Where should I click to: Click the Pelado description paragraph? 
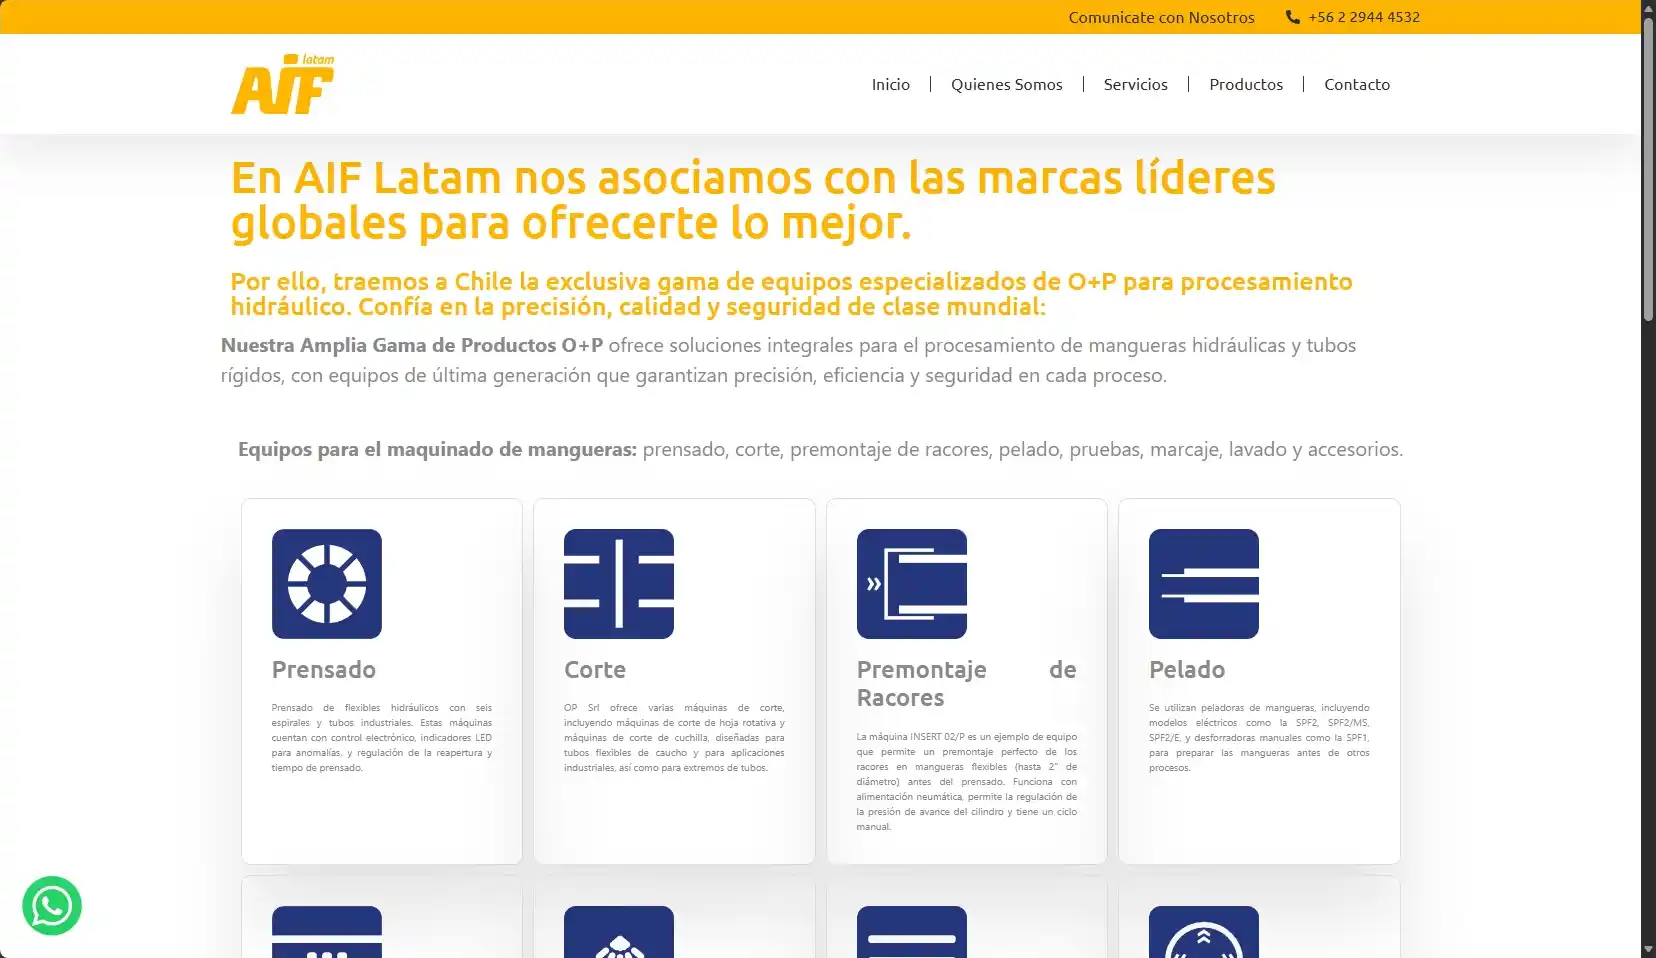[x=1259, y=738]
